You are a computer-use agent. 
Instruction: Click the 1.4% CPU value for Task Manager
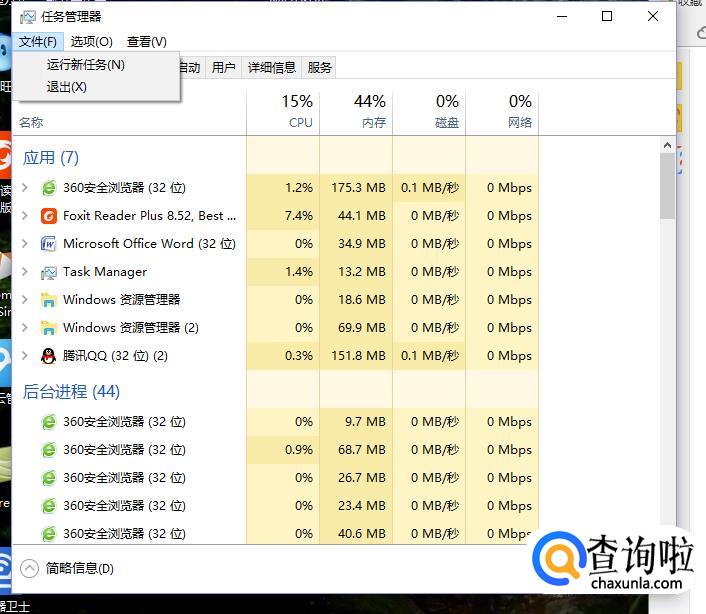[299, 272]
